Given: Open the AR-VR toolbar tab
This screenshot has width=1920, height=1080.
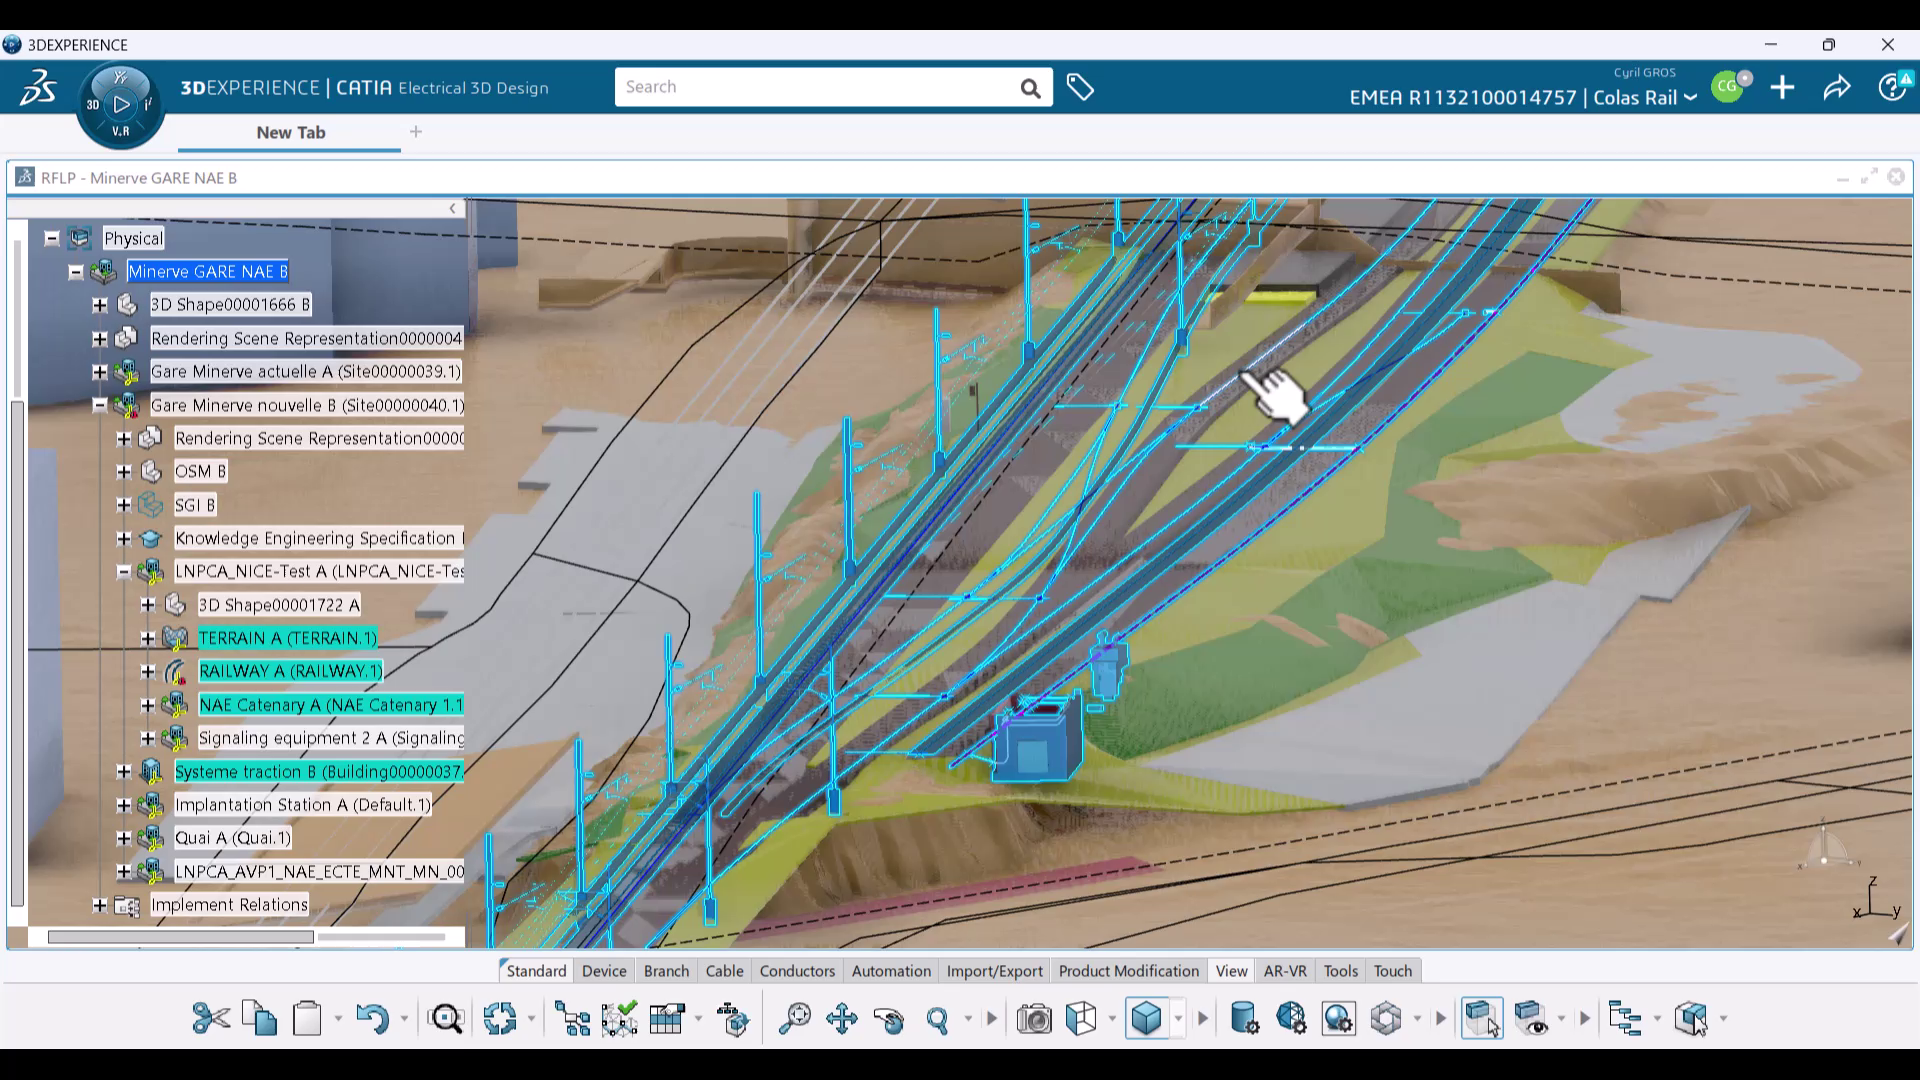Looking at the screenshot, I should click(1284, 971).
